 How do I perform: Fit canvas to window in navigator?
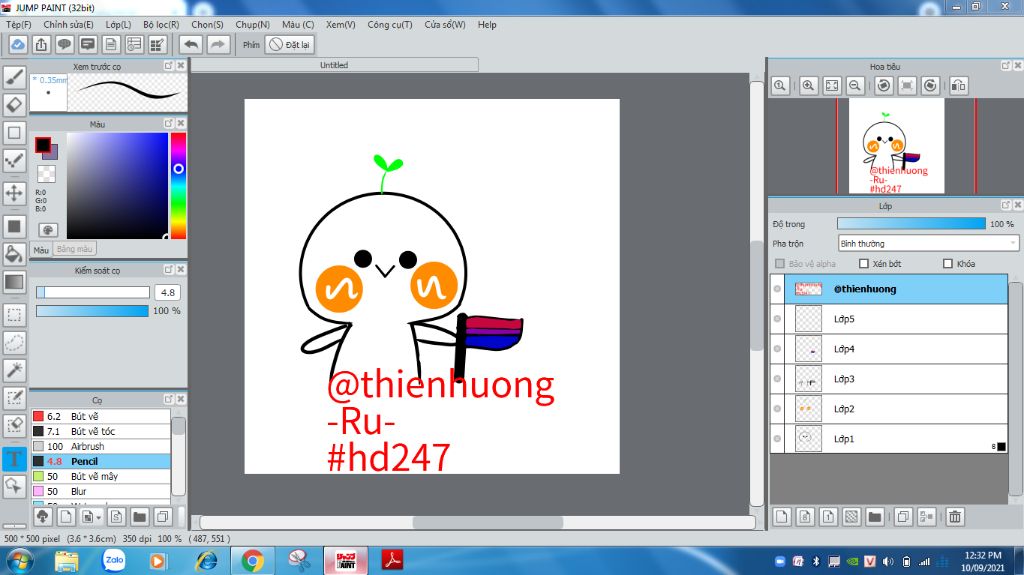pyautogui.click(x=832, y=86)
